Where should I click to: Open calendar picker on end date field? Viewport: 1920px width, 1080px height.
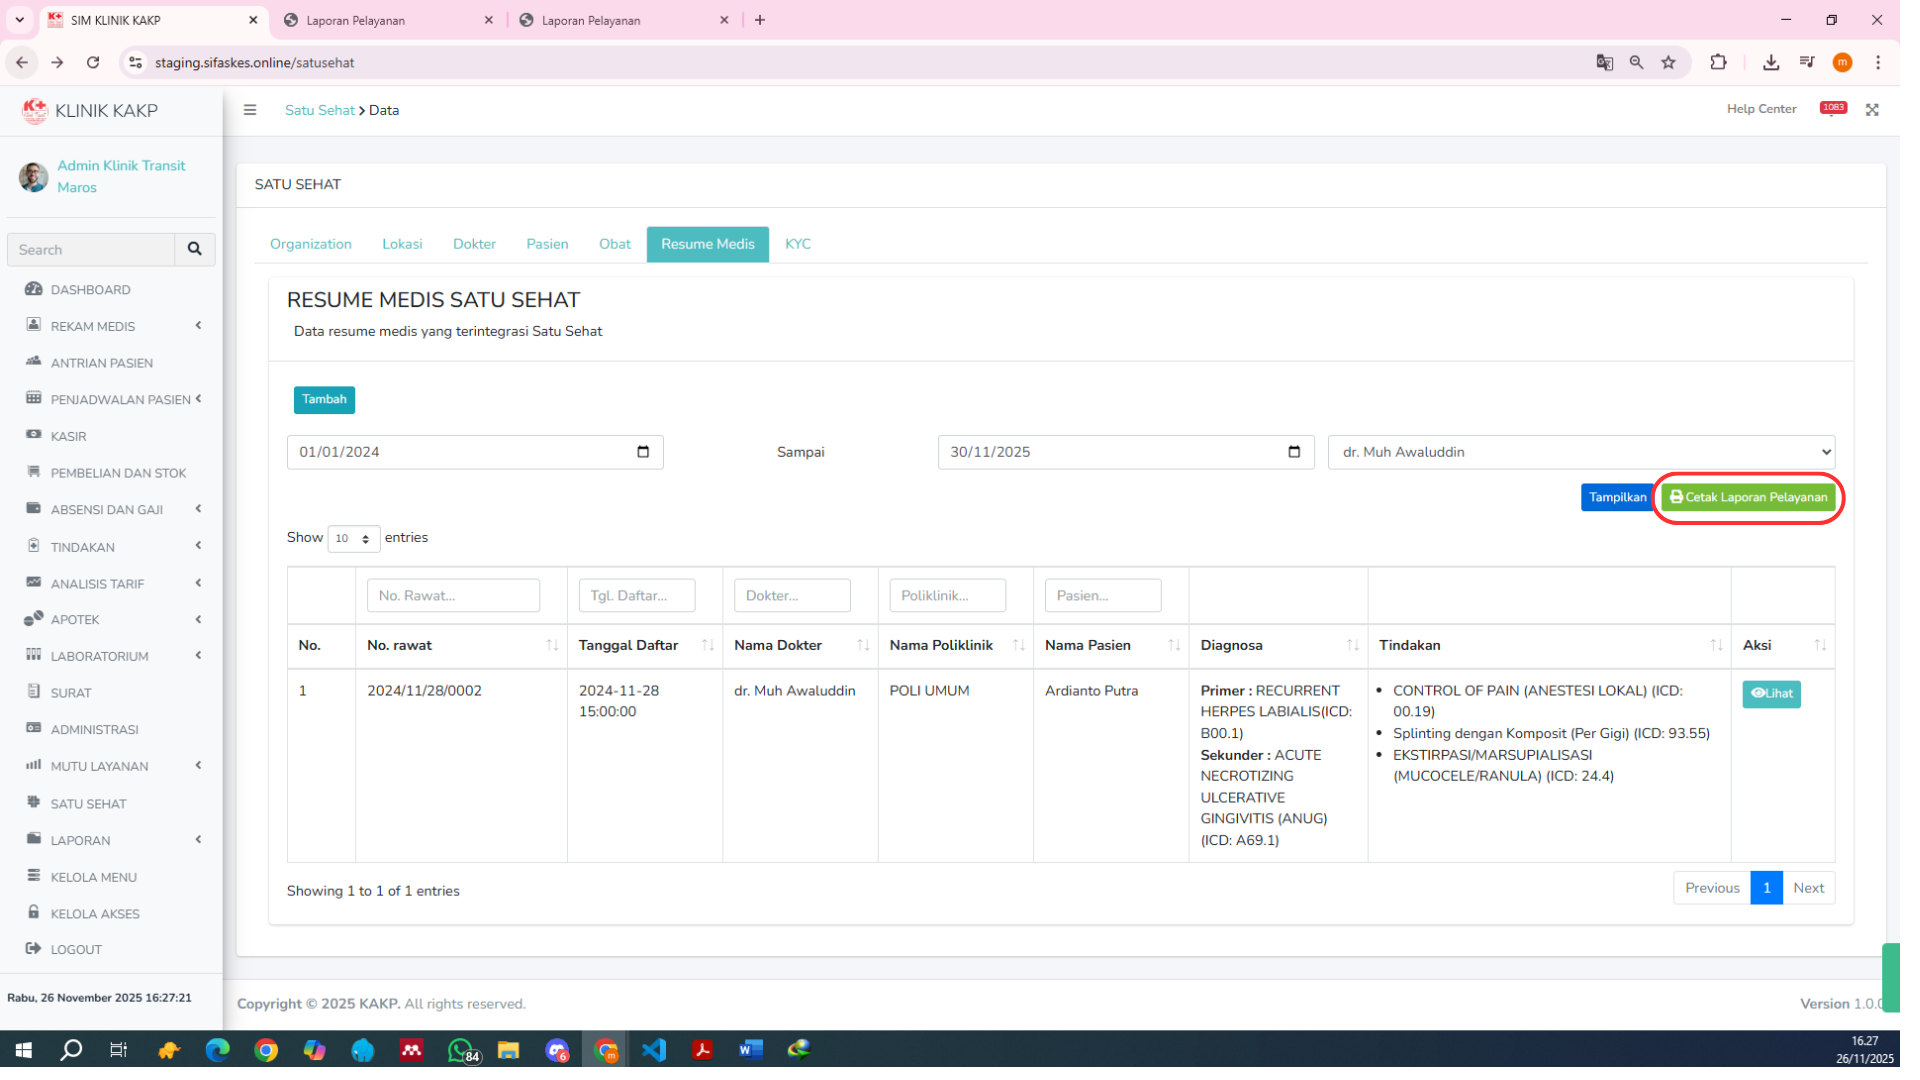[x=1294, y=453]
